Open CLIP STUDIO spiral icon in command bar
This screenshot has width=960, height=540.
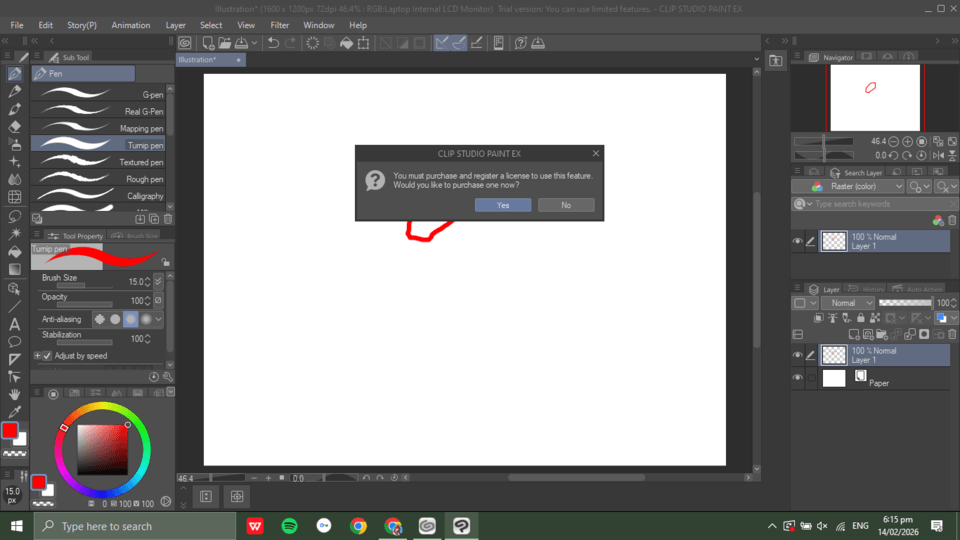[185, 43]
